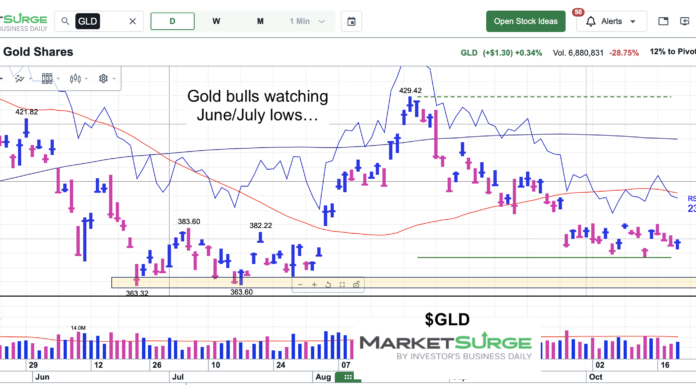The image size is (696, 385).
Task: Click the 363.32 low price label
Action: pyautogui.click(x=137, y=293)
